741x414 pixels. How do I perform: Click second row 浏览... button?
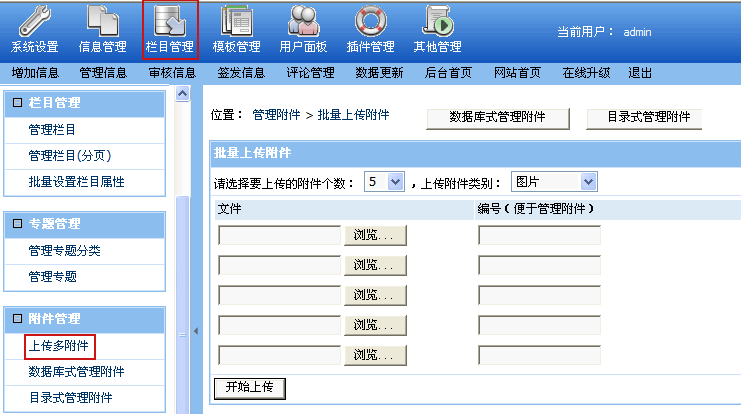375,265
